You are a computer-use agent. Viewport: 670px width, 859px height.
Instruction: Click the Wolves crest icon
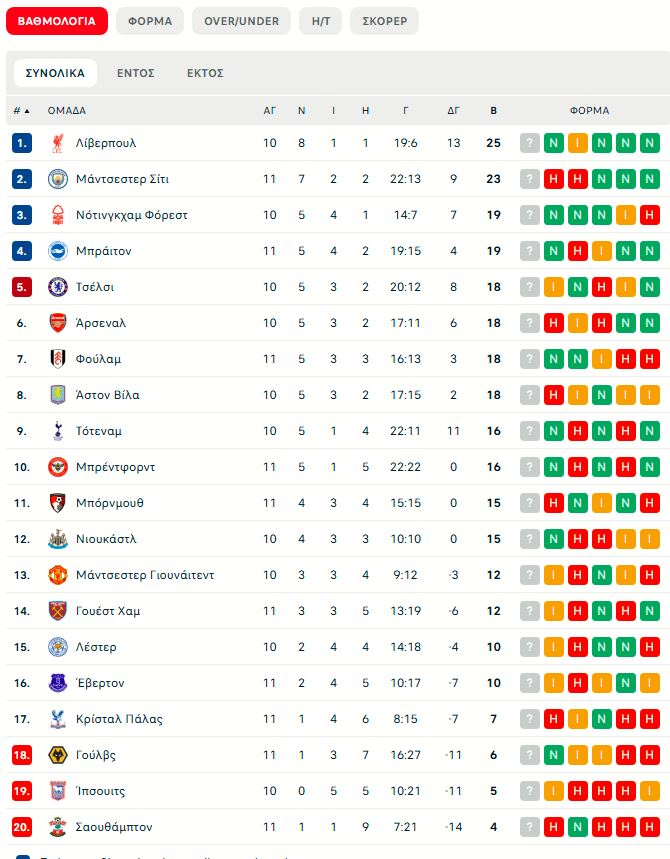57,755
